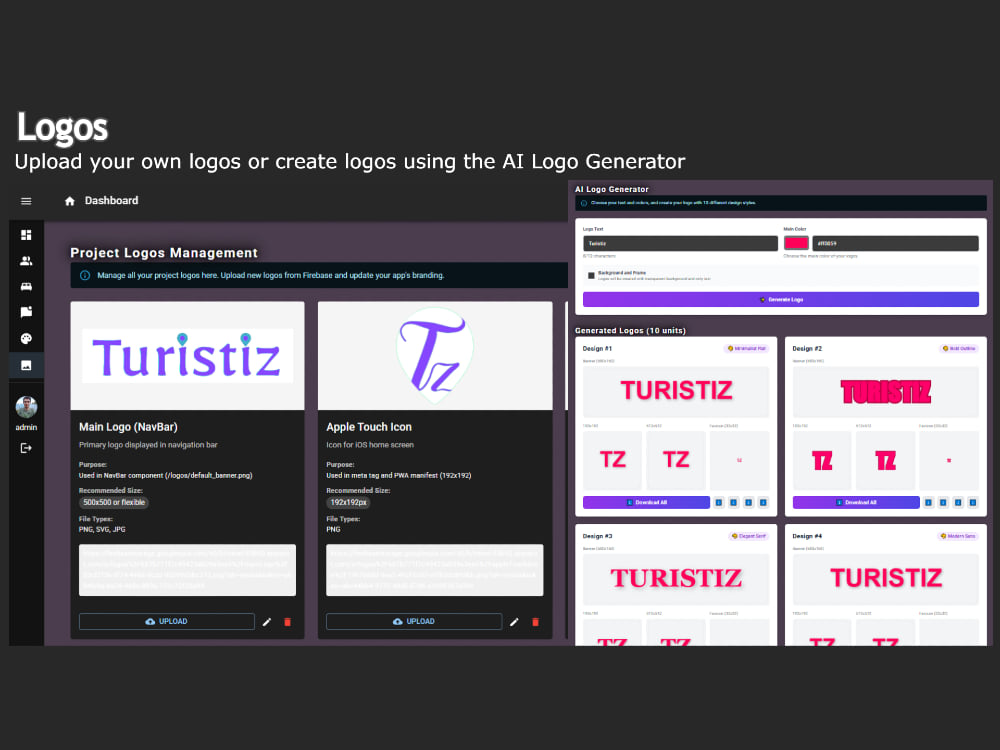The image size is (1000, 750).
Task: Click Design #2 TURISTIZ banner preview
Action: 885,390
